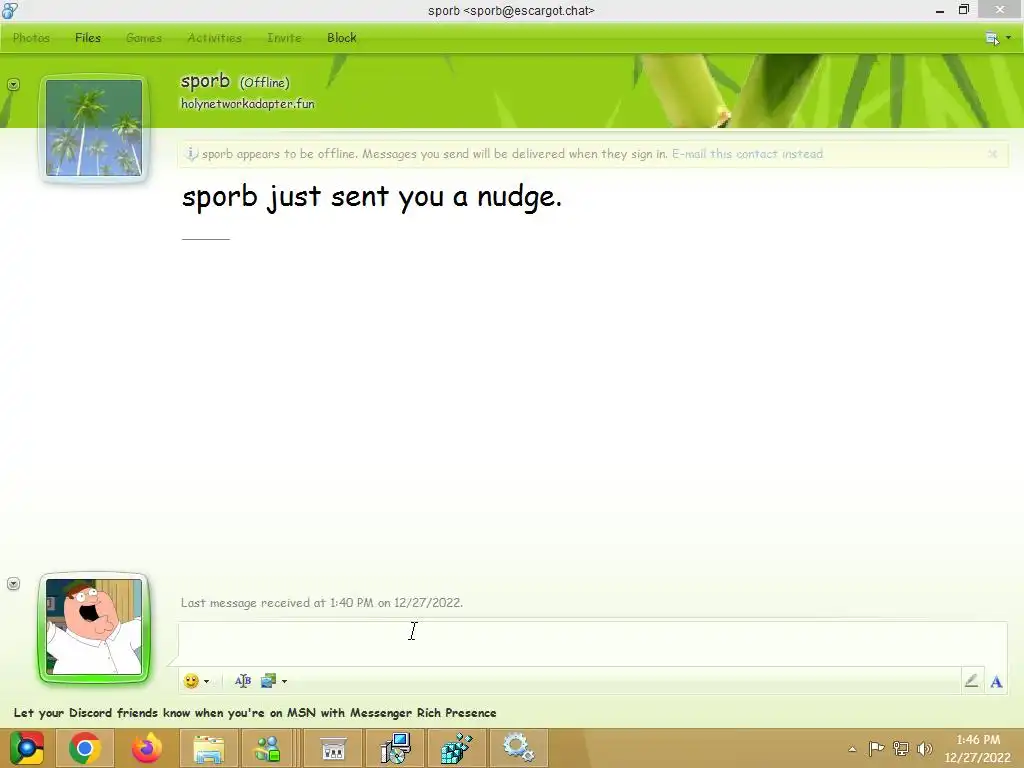Open the computer setup disc taskbar icon

396,748
